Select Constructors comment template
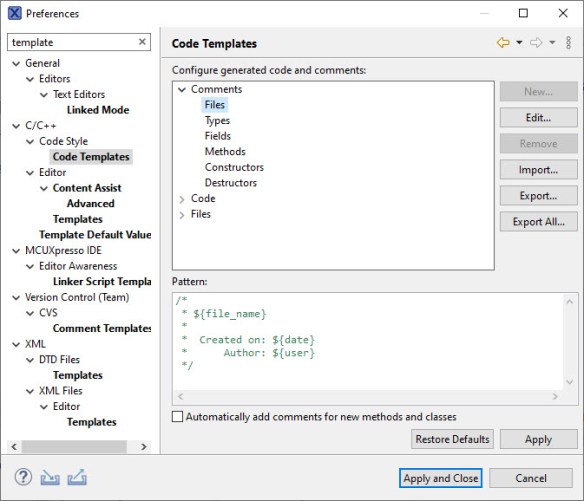The height and width of the screenshot is (501, 584). click(x=234, y=167)
